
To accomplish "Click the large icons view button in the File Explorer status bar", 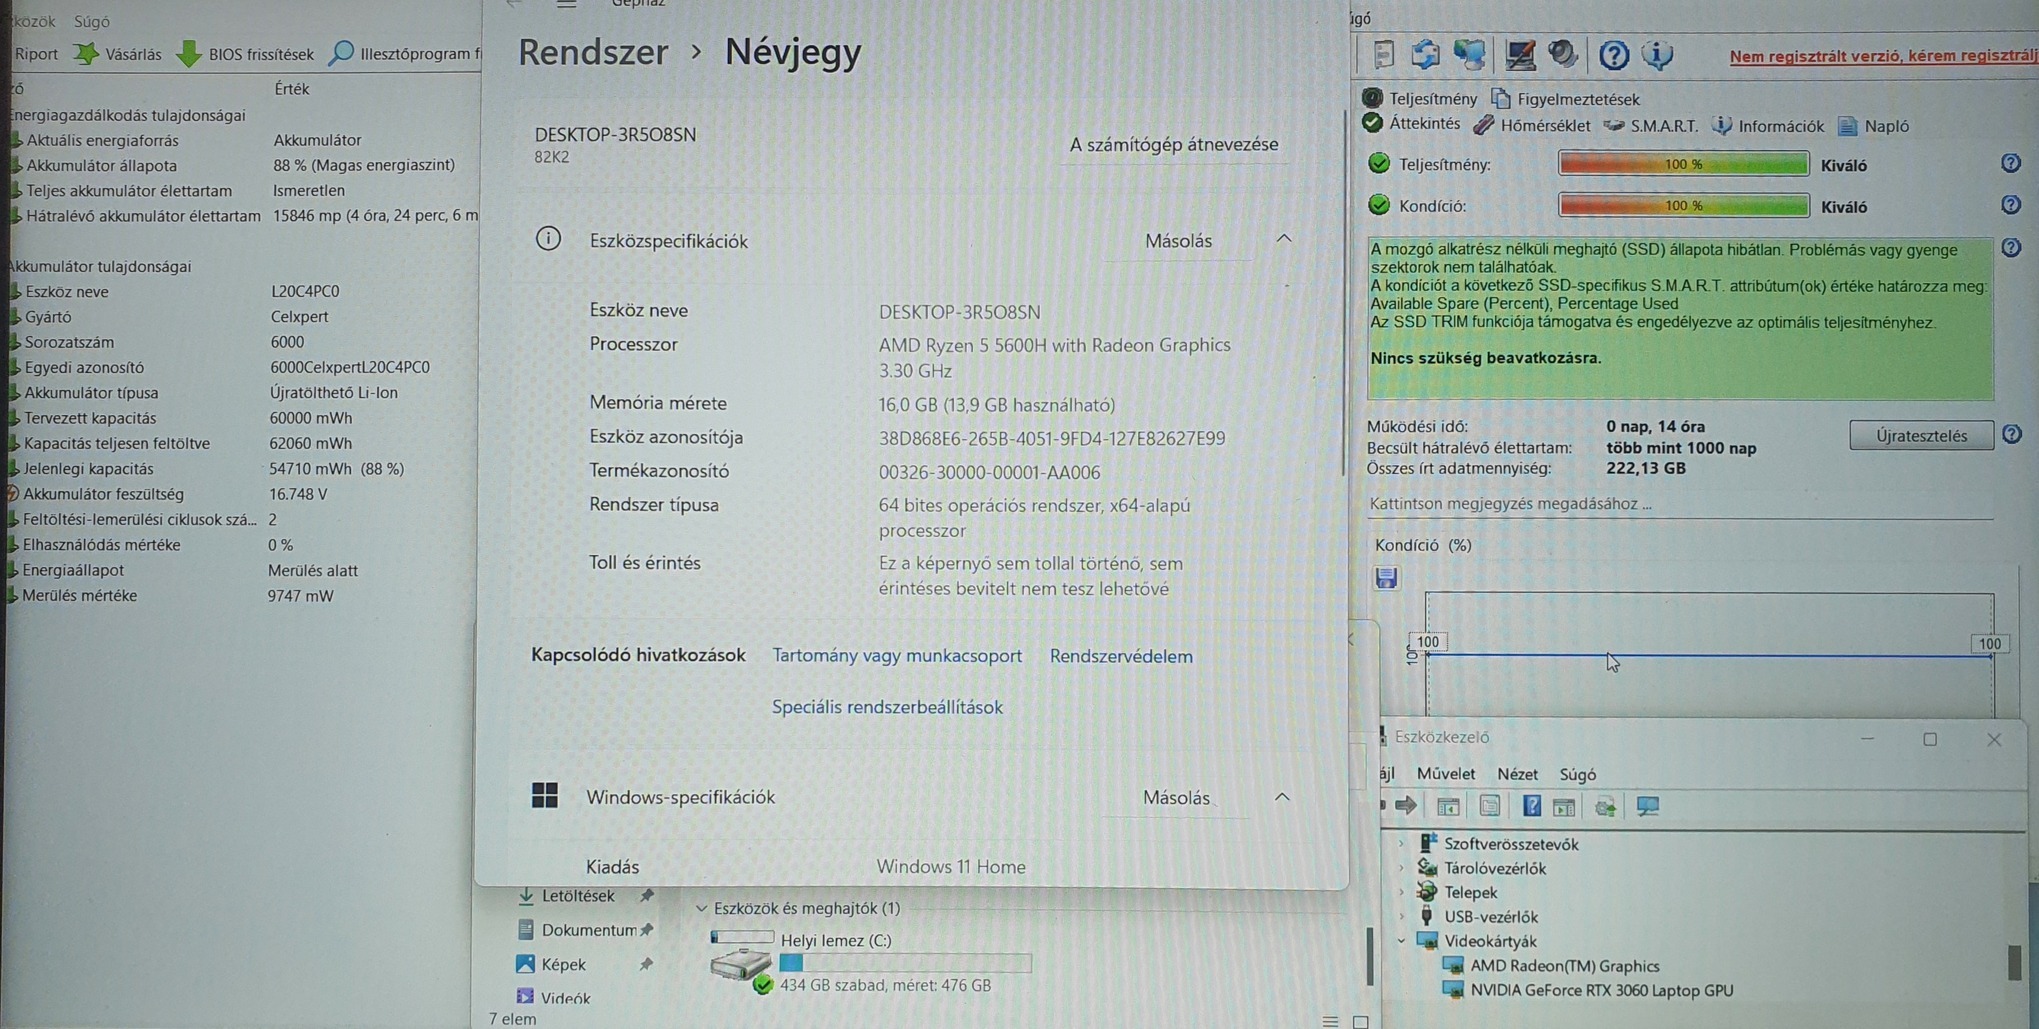I will click(x=1361, y=1021).
